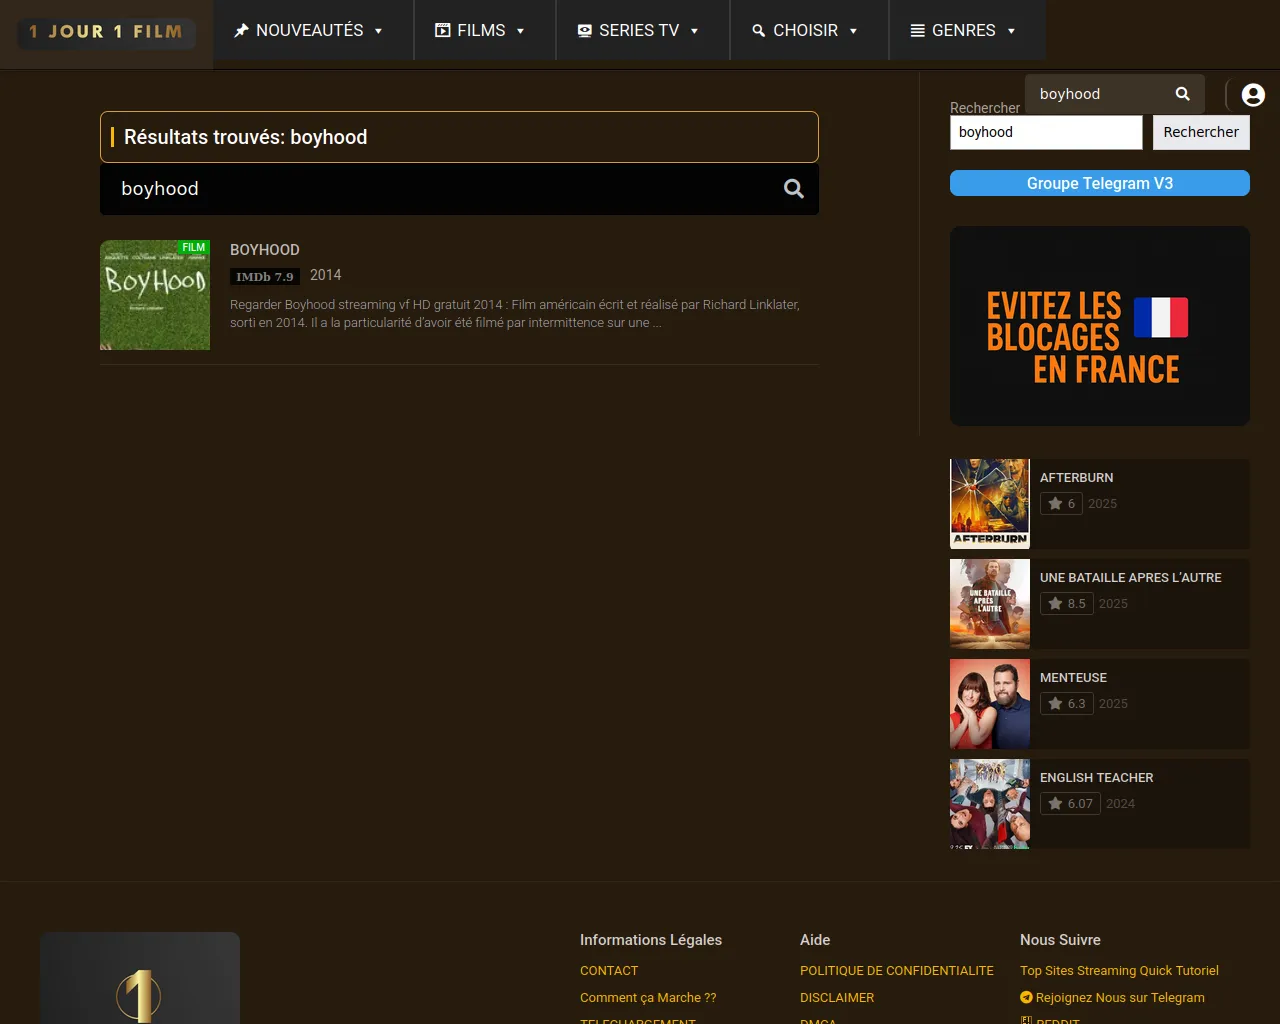This screenshot has width=1280, height=1024.
Task: Click the star icon for Une Bataille Apres L'Autre
Action: pos(1055,604)
